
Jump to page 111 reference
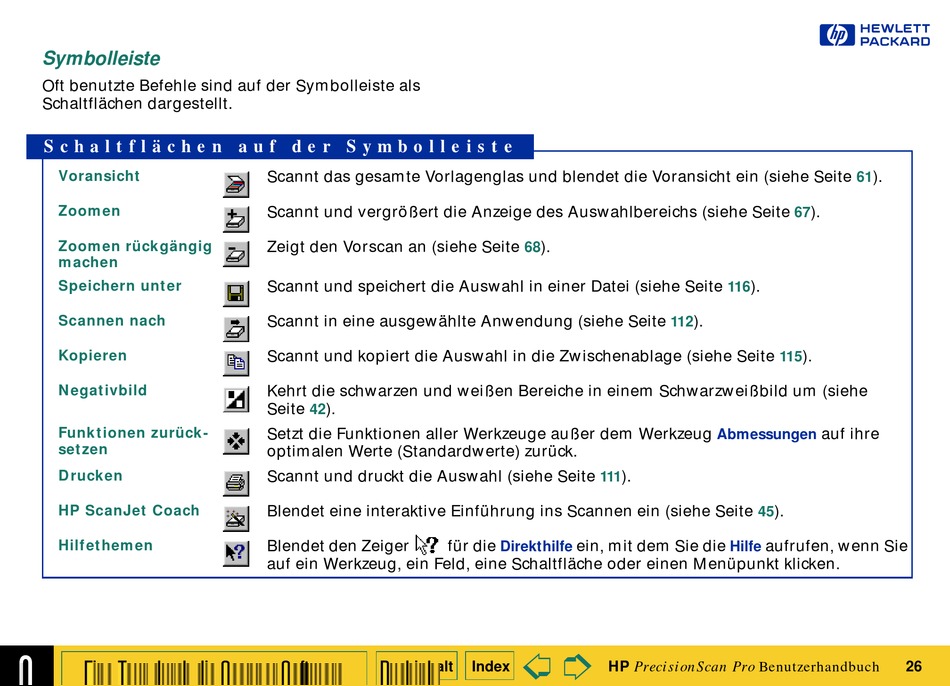pyautogui.click(x=611, y=477)
